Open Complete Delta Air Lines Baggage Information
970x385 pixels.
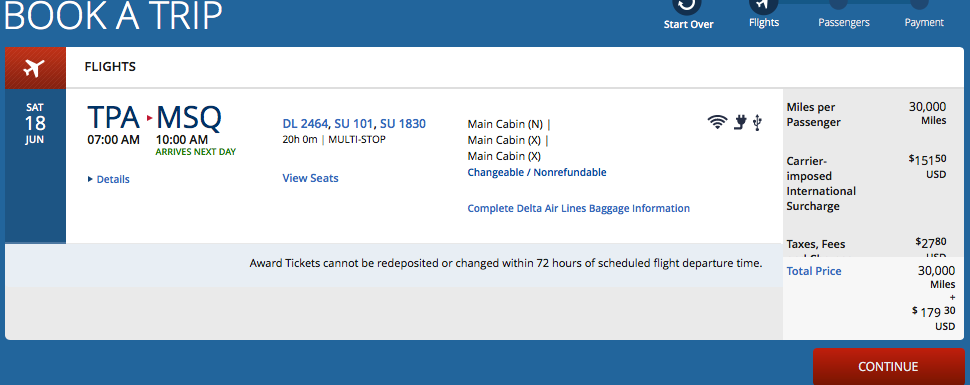[578, 209]
